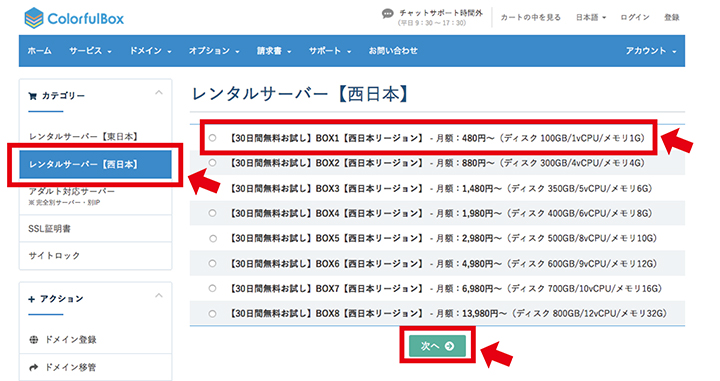Open the 日本語 language dropdown
This screenshot has height=381, width=720.
coord(591,17)
